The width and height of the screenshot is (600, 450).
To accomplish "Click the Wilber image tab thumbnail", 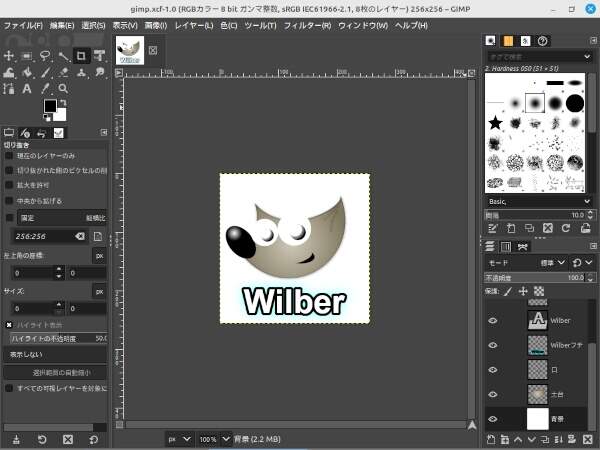I will click(130, 51).
